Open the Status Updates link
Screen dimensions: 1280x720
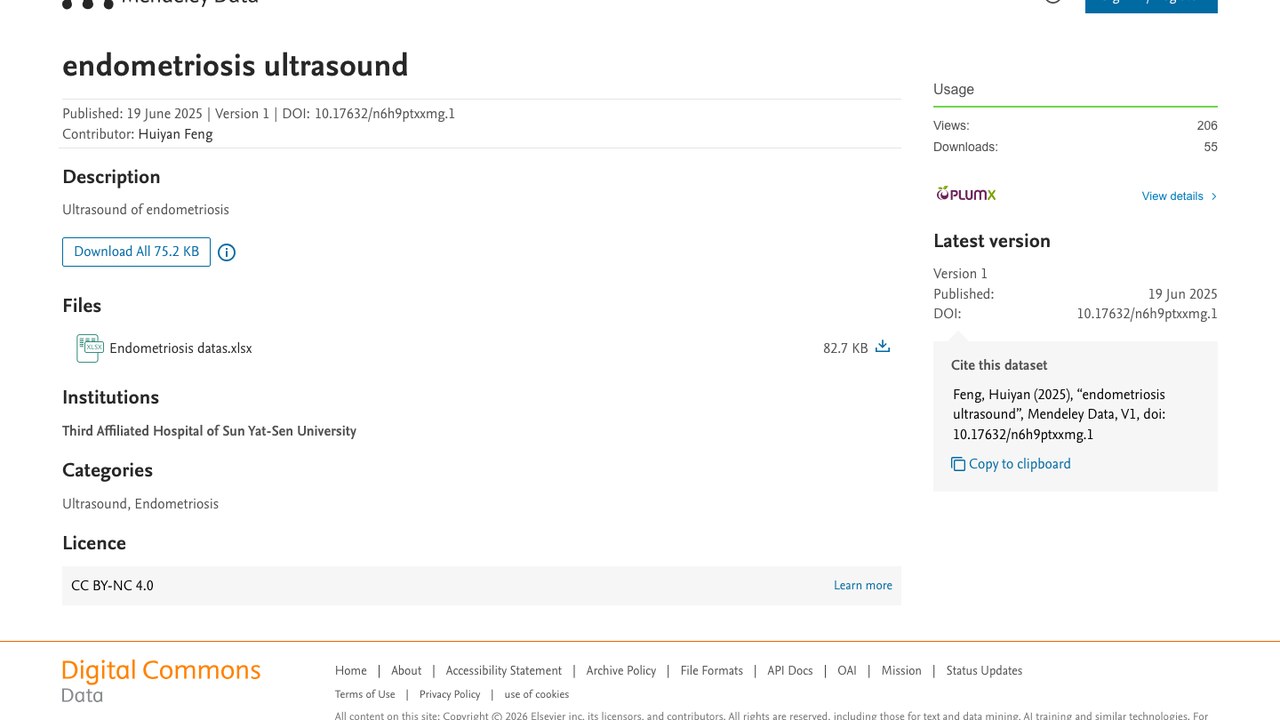click(984, 671)
